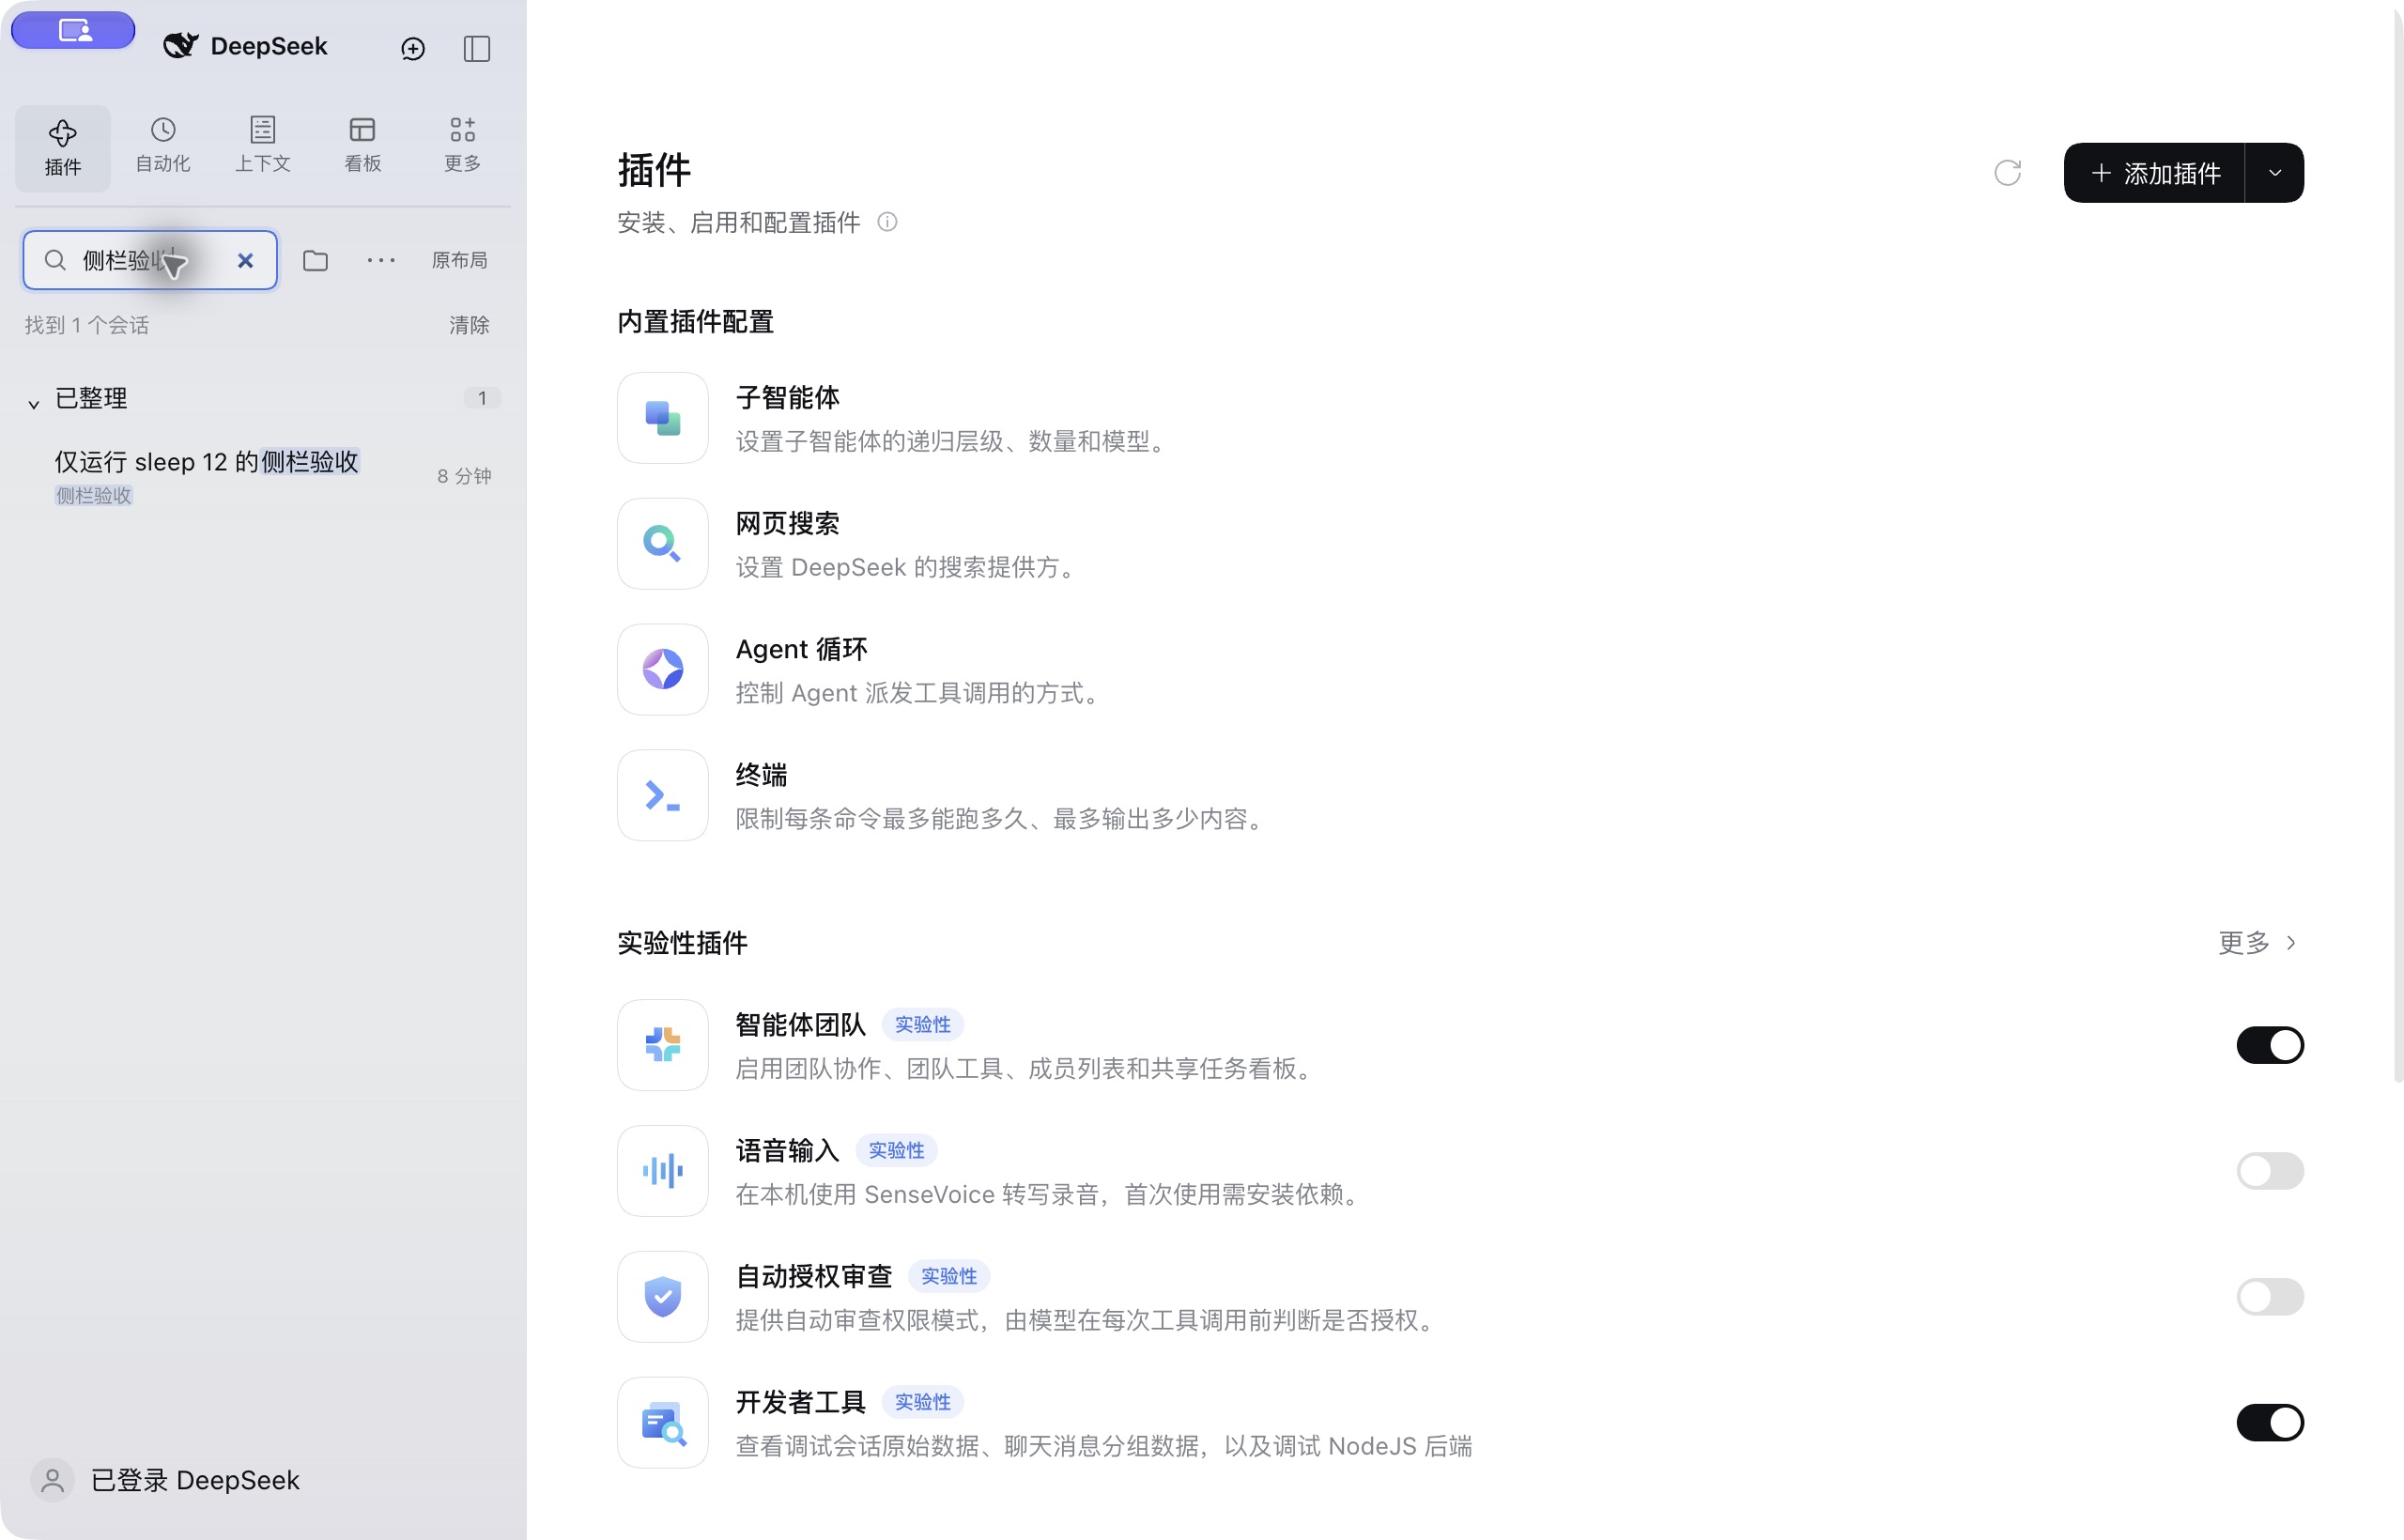2404x1540 pixels.
Task: Switch to the 上下文 tab
Action: click(263, 146)
